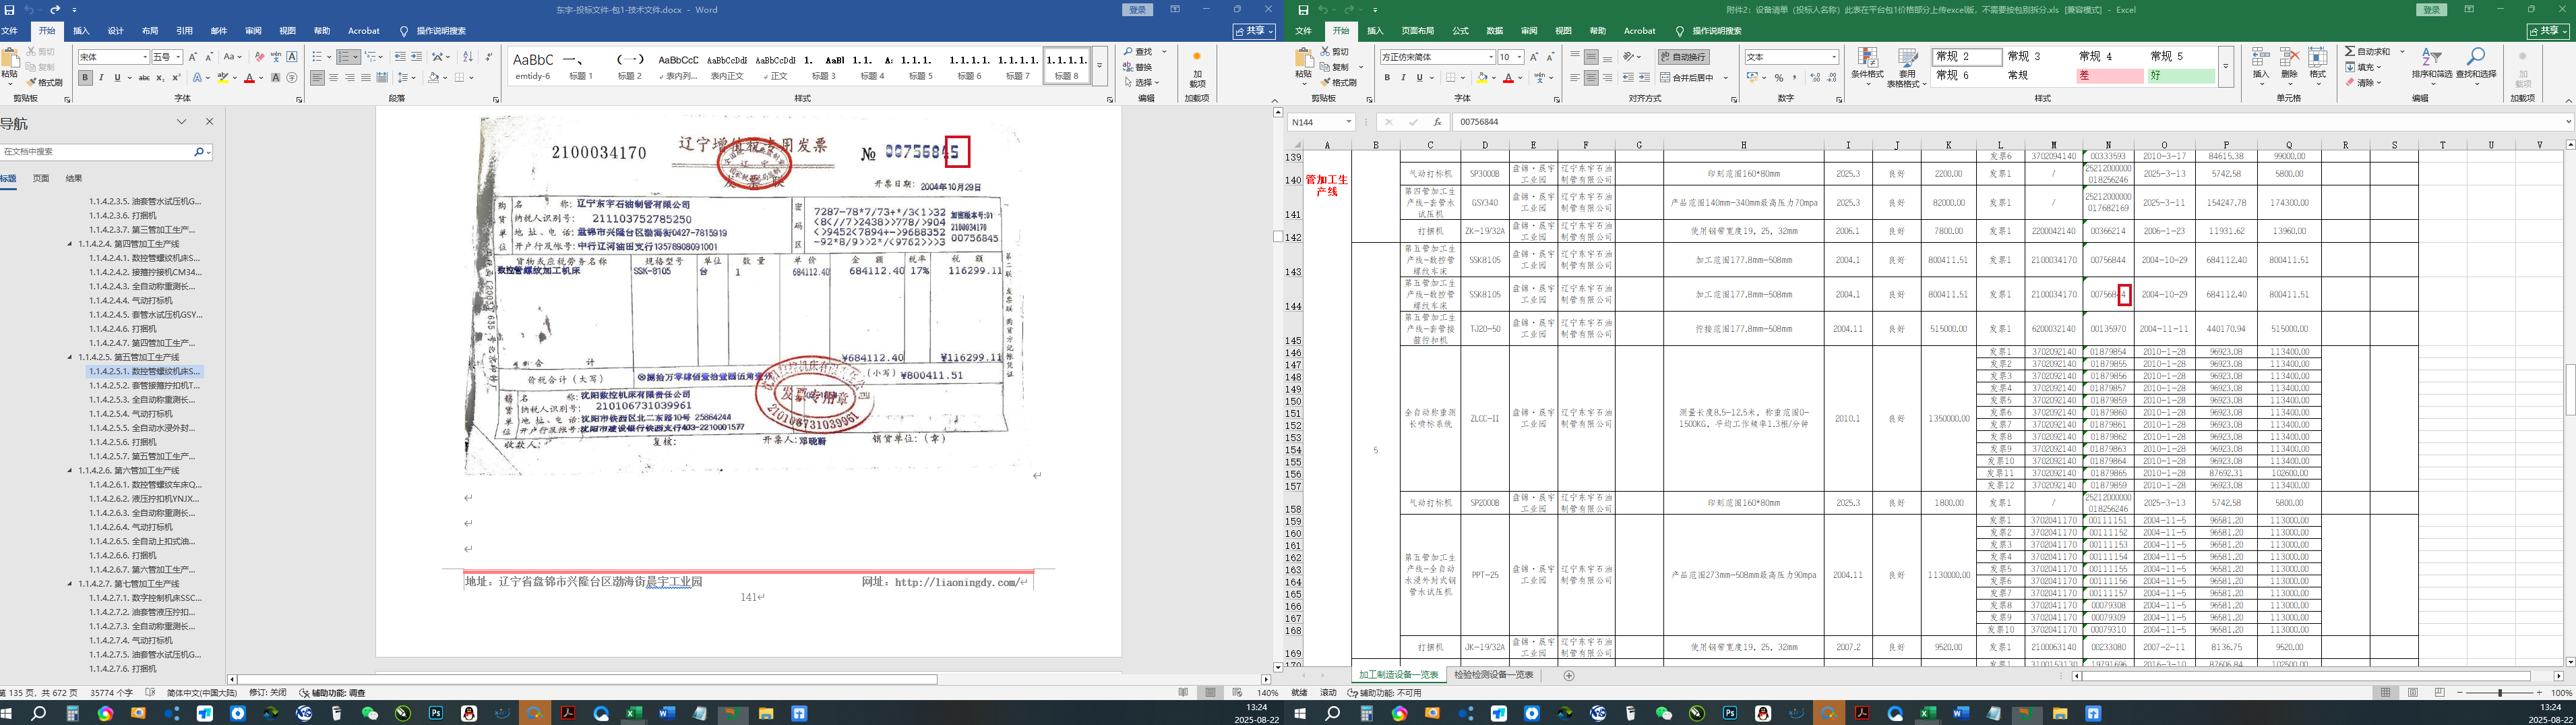Show paragraph marks in Word
The image size is (2576, 725).
tap(489, 57)
